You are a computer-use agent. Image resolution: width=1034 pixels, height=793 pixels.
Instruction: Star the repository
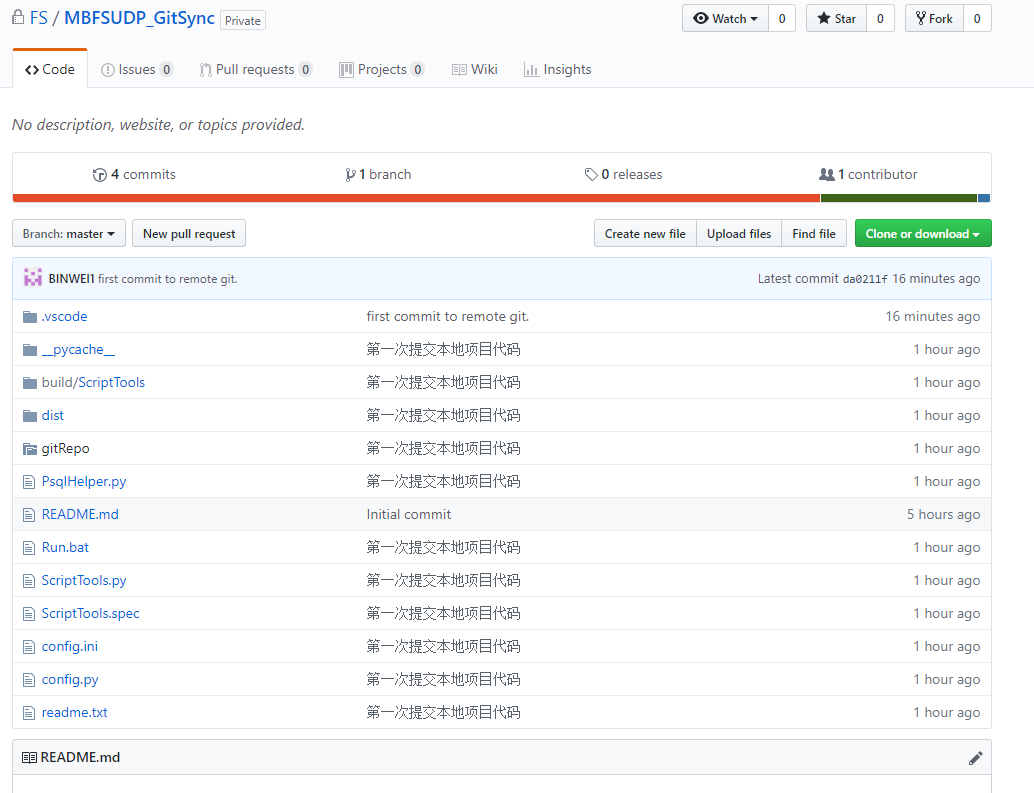tap(836, 18)
